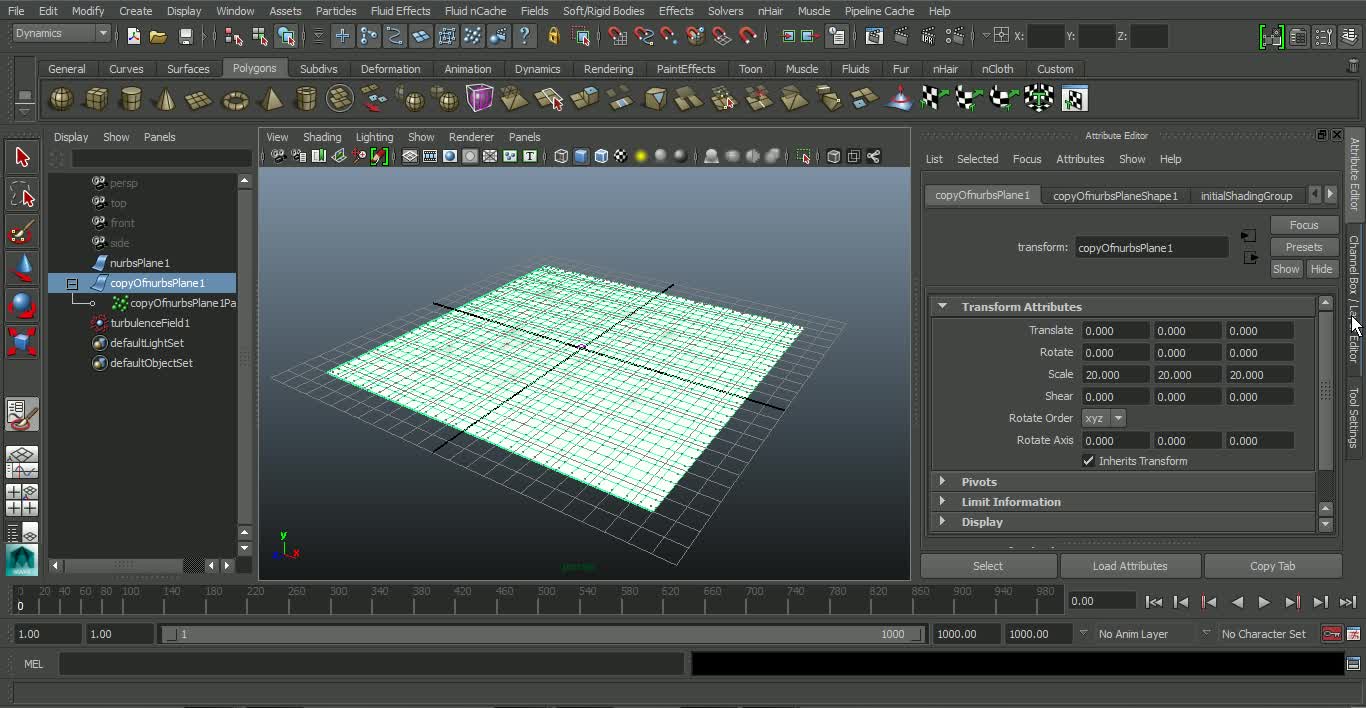Open the viewport Shading menu
The width and height of the screenshot is (1366, 708).
pos(322,137)
